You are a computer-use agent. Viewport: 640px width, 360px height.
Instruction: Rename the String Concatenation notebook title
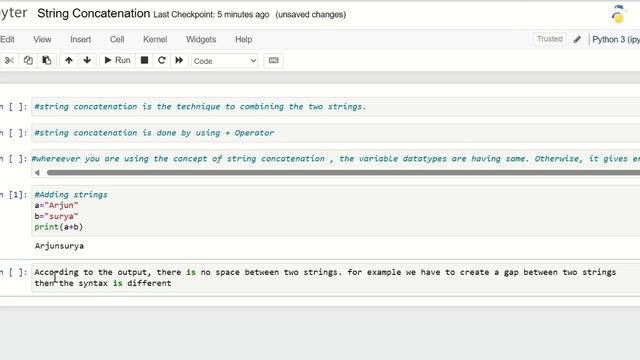coord(93,13)
